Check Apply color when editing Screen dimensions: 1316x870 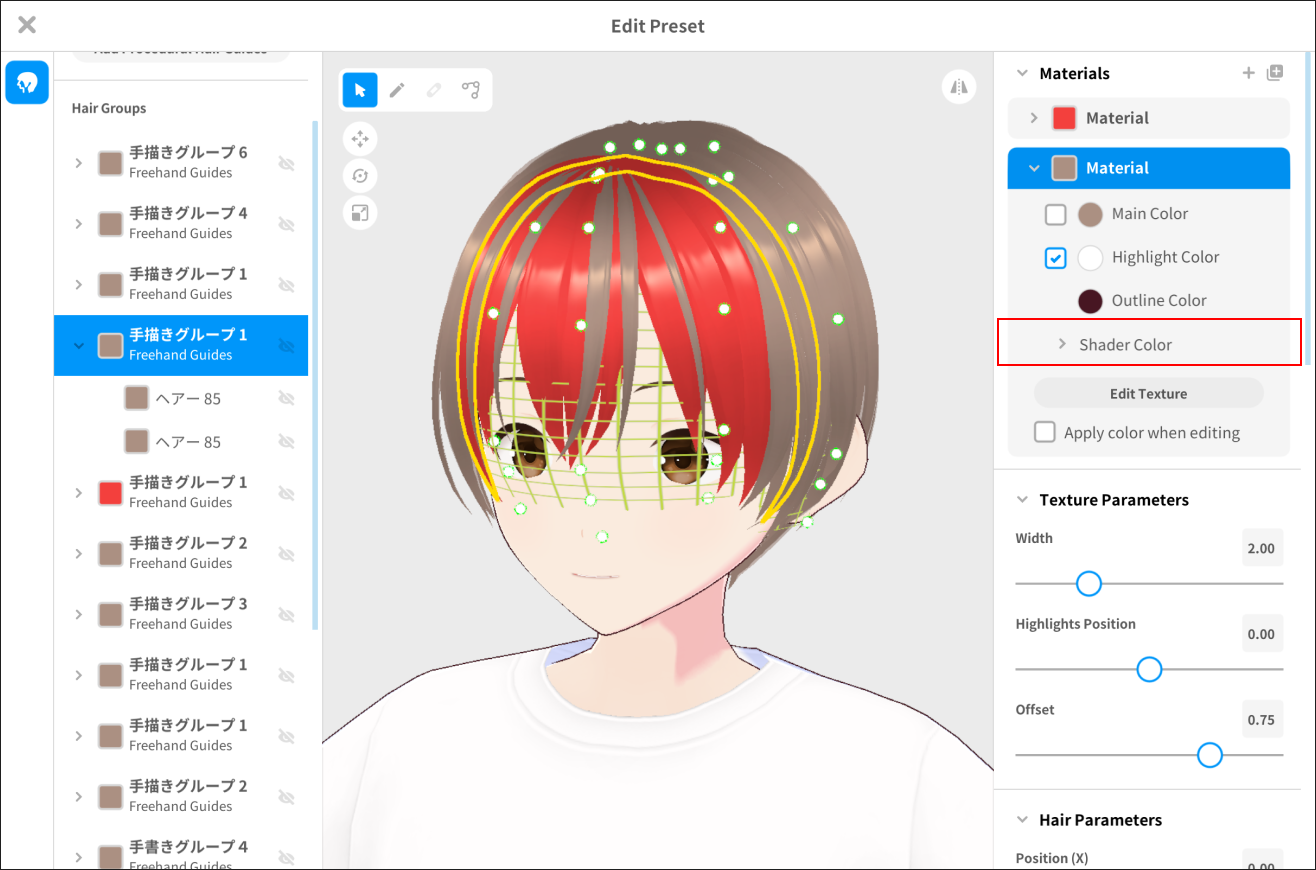[1045, 432]
